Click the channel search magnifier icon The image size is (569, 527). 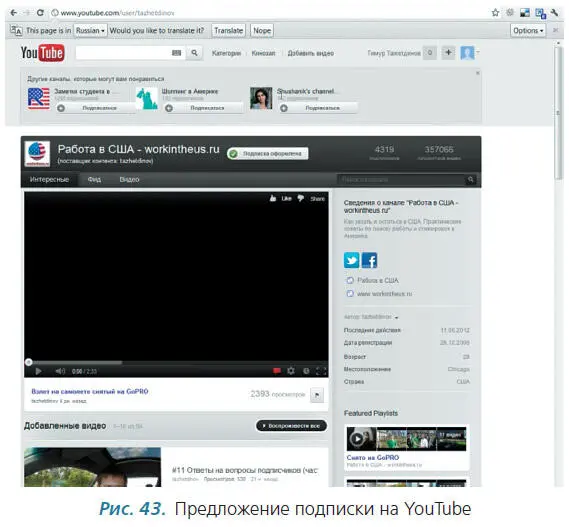471,180
